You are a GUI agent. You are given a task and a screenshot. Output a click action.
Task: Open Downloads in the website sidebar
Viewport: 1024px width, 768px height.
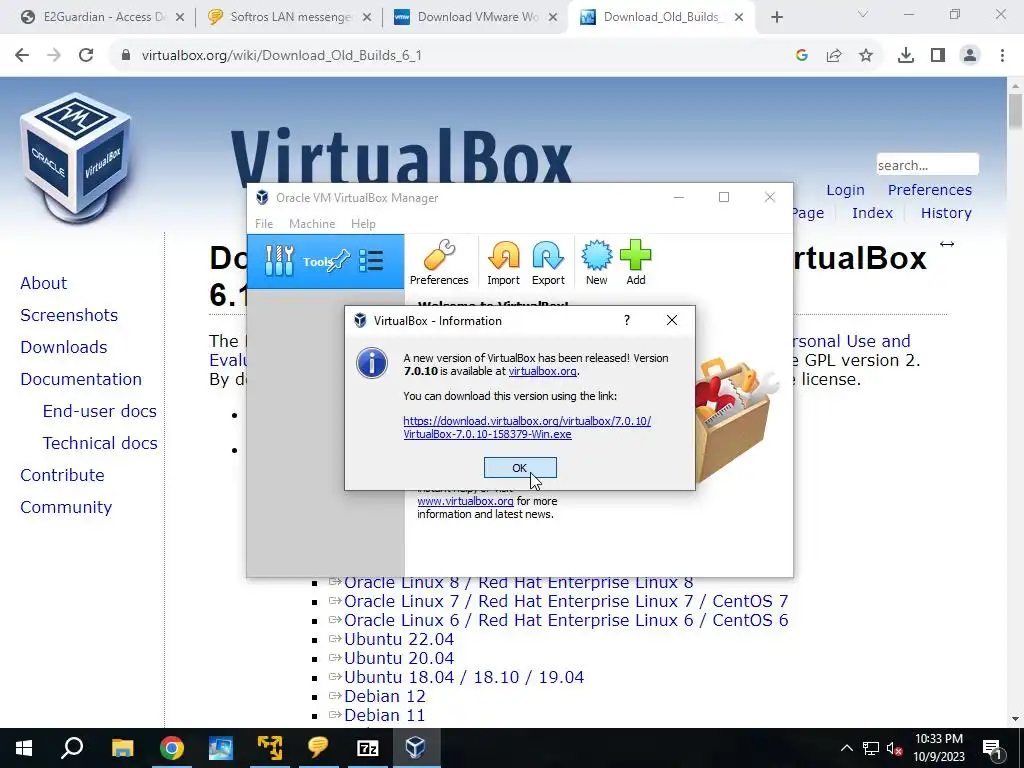(63, 347)
